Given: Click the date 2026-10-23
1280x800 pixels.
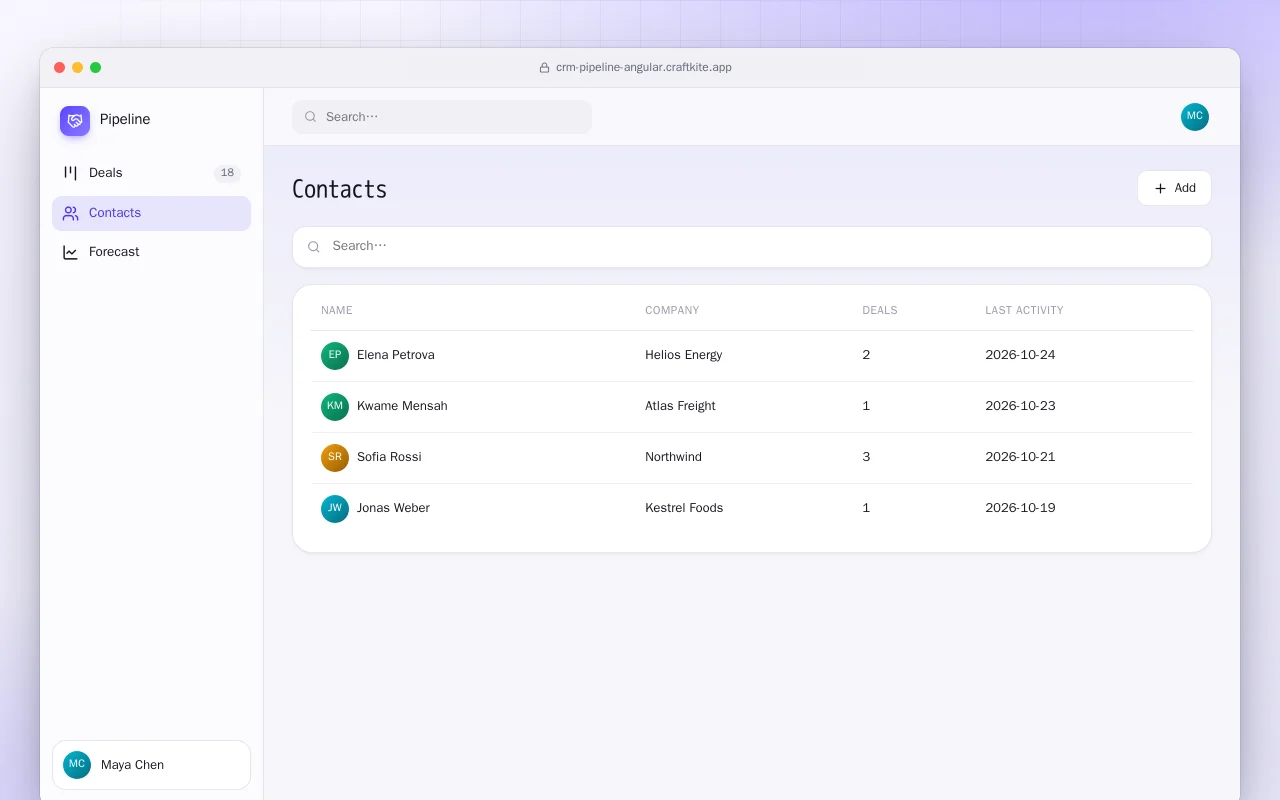Looking at the screenshot, I should click(1020, 406).
